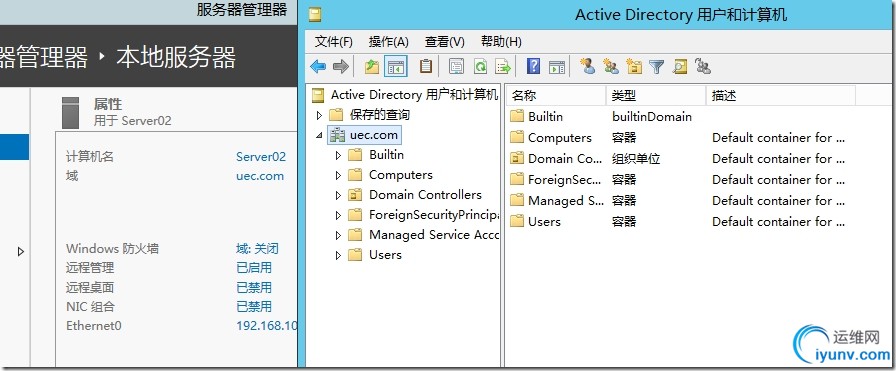The image size is (896, 371).
Task: Open the 操作(A) menu
Action: (x=389, y=42)
